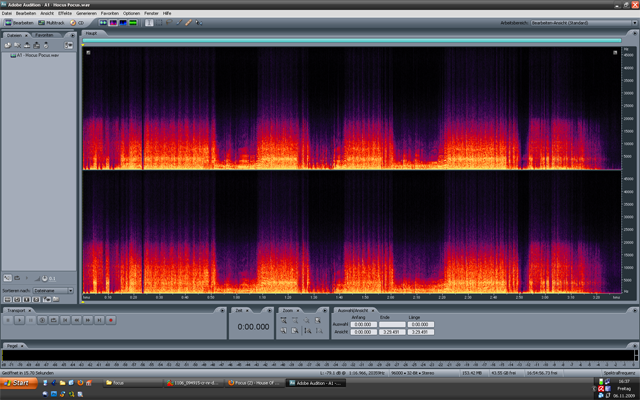Click the cyan horizontal zoom scrollbar
This screenshot has height=400, width=640.
[352, 41]
